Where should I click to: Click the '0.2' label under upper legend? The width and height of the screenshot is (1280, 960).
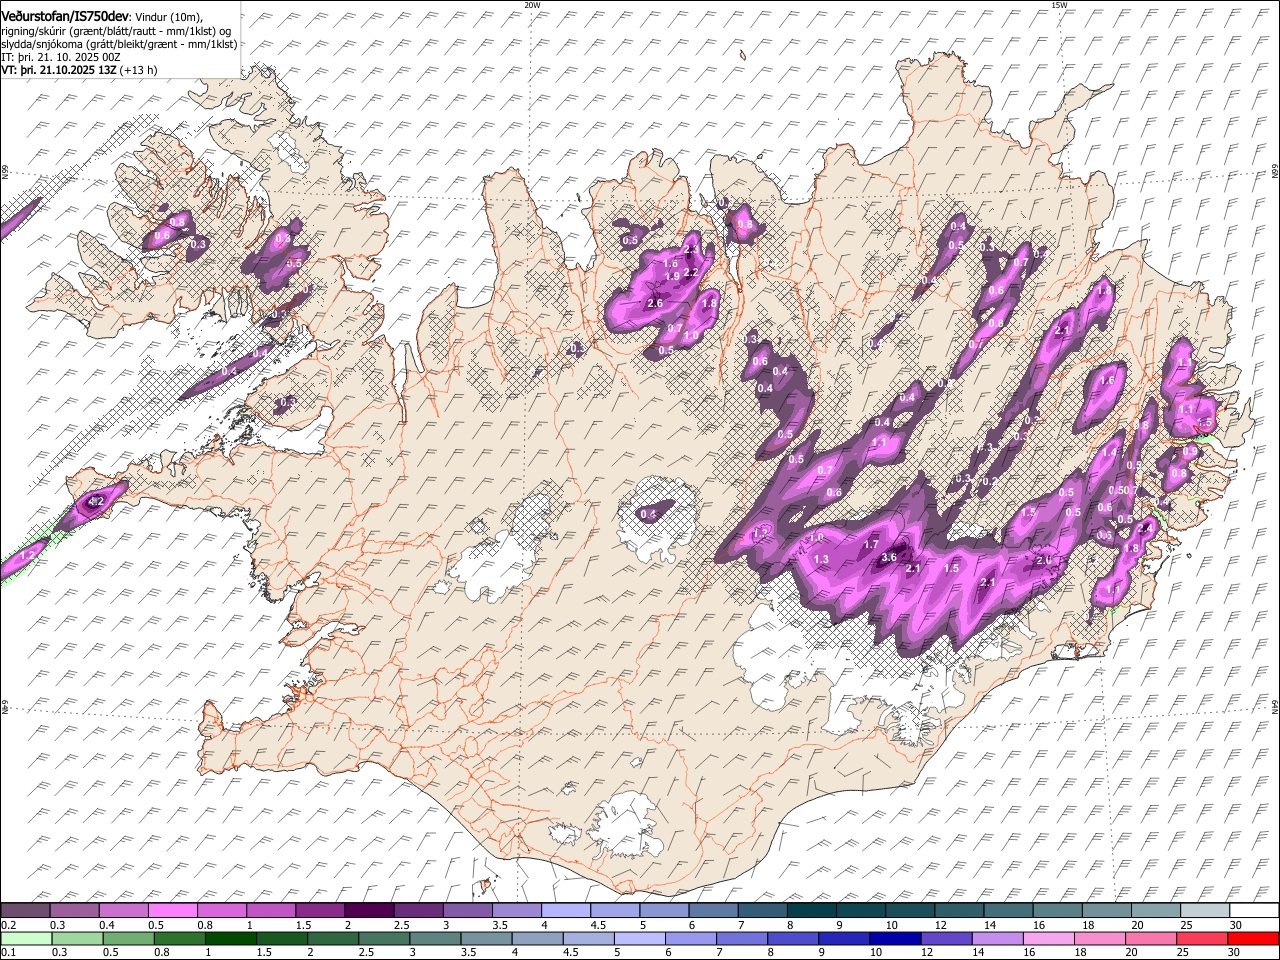pyautogui.click(x=8, y=925)
